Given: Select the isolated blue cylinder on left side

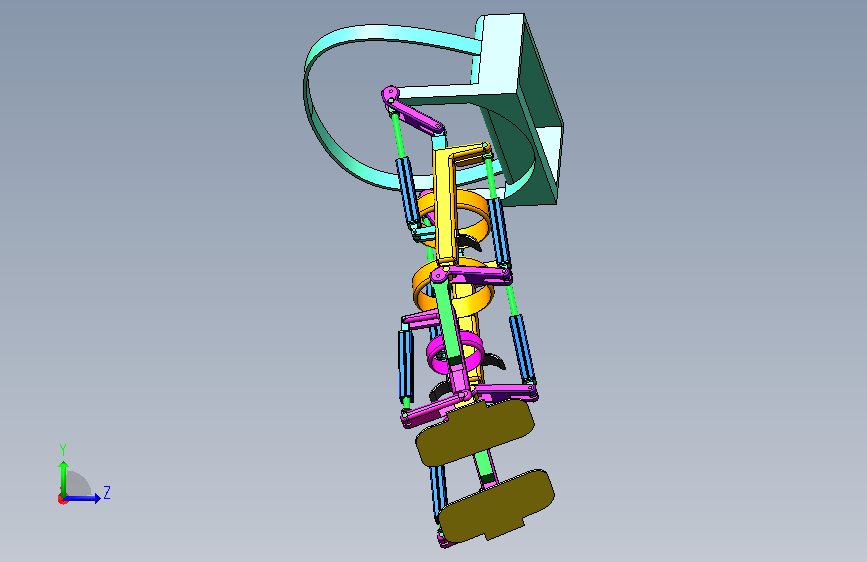Looking at the screenshot, I should coord(405,365).
